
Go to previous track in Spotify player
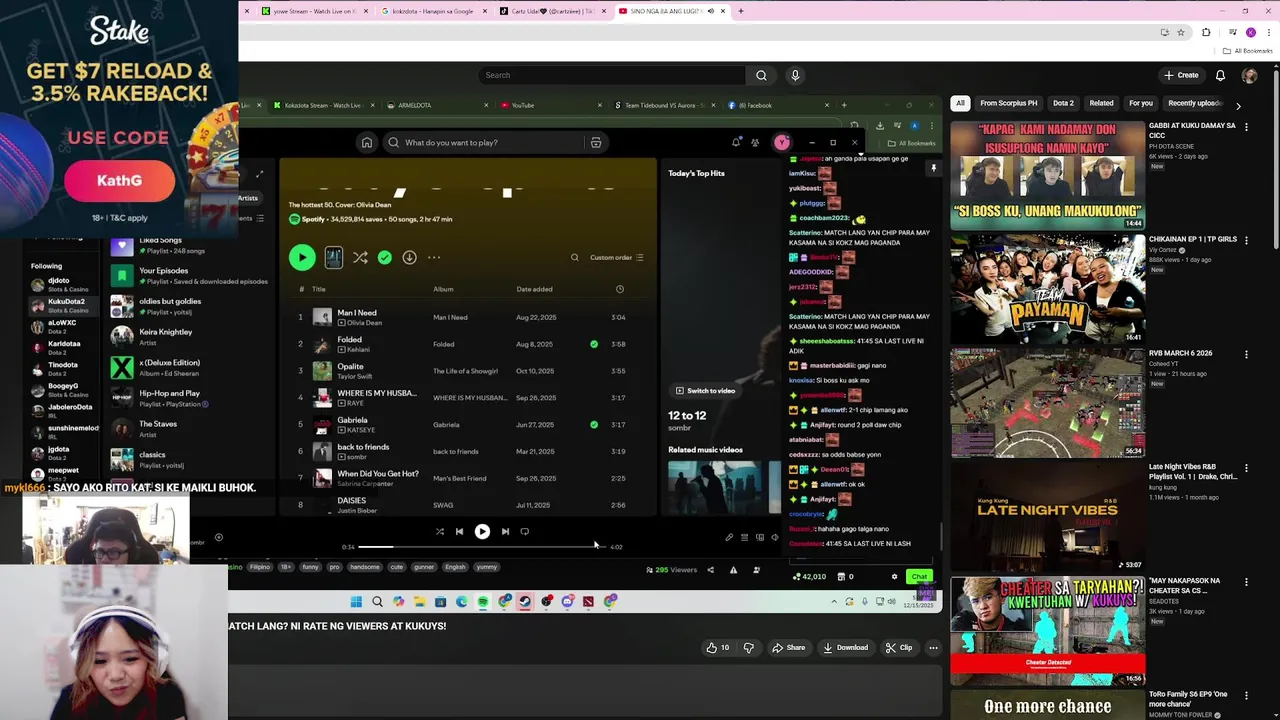(459, 532)
